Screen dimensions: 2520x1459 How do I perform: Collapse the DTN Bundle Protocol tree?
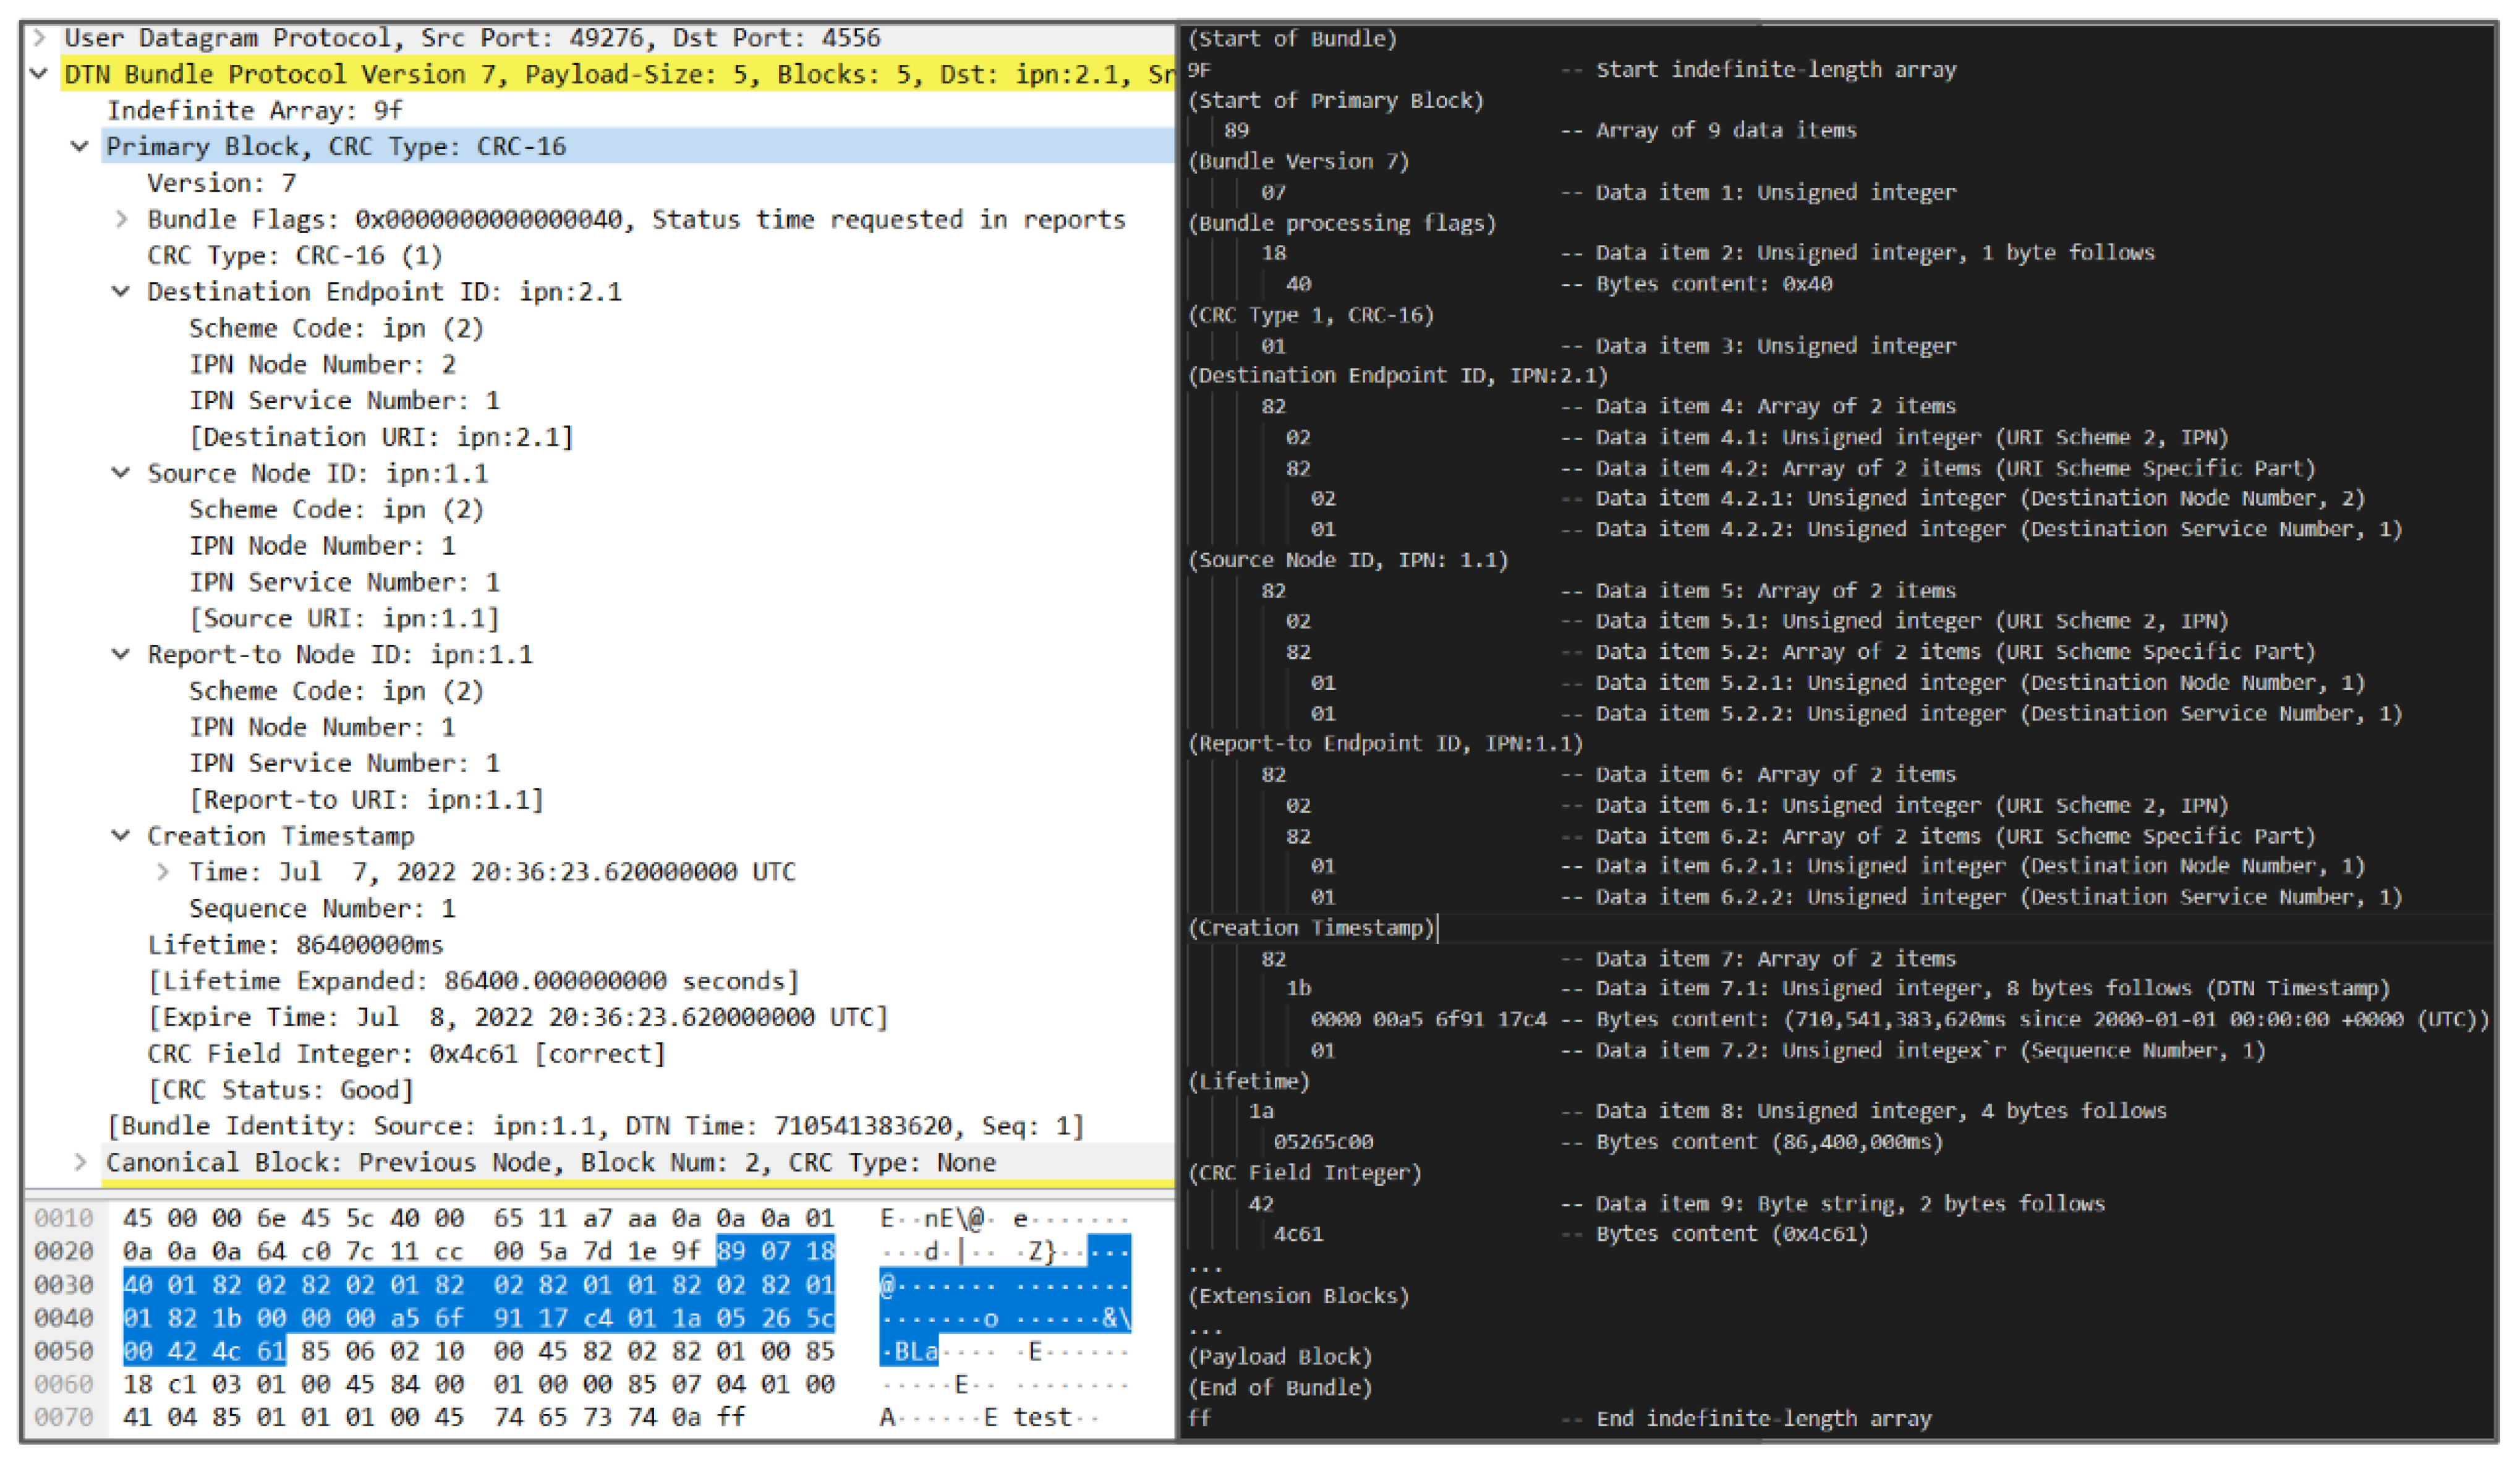39,74
